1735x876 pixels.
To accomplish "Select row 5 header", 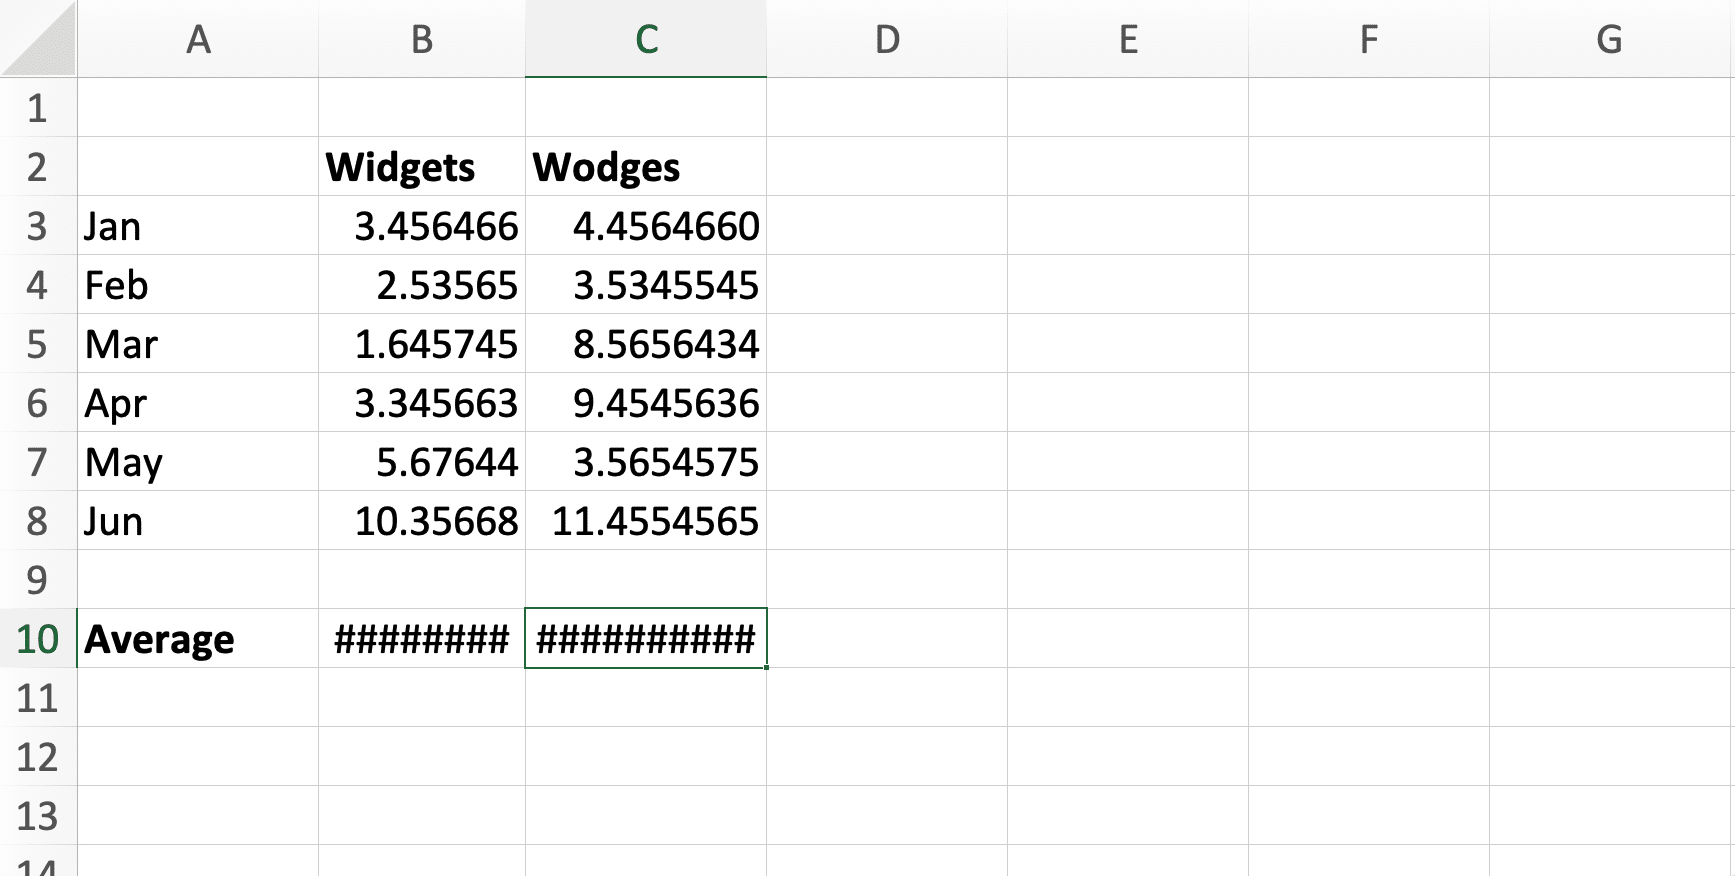I will pyautogui.click(x=38, y=343).
